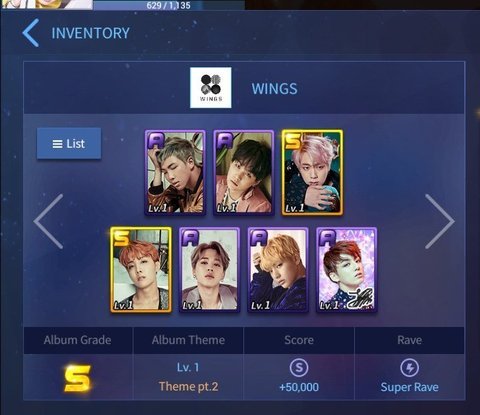
Task: Select the brown-haired A-grade card on white background
Action: click(209, 270)
